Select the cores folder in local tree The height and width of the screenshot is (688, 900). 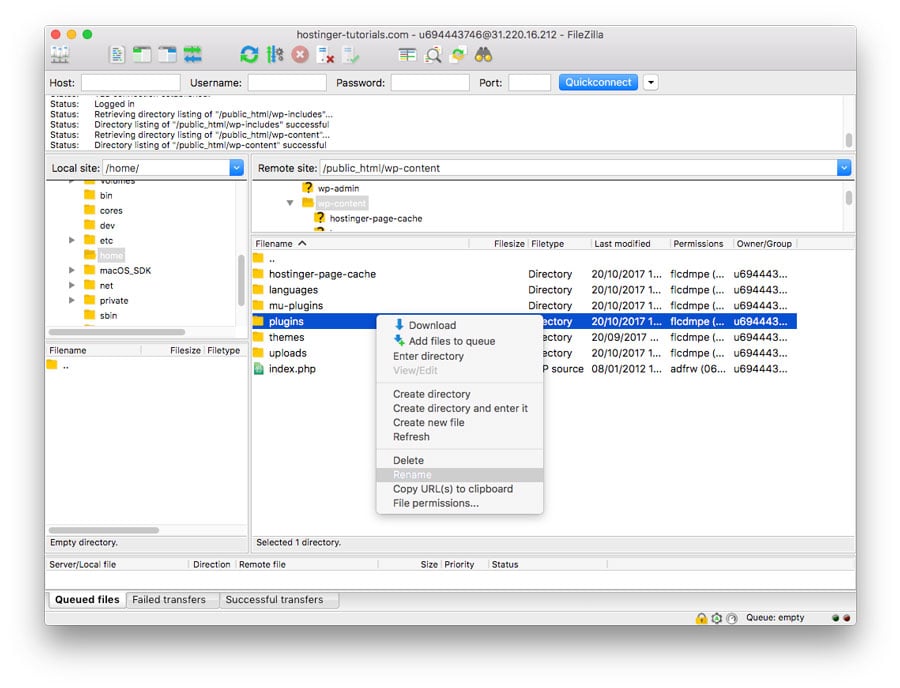coord(111,210)
